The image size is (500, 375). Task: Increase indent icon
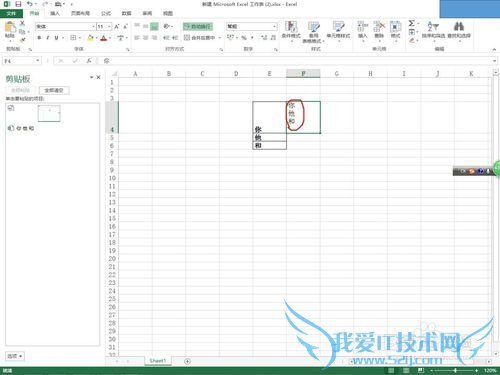click(175, 37)
